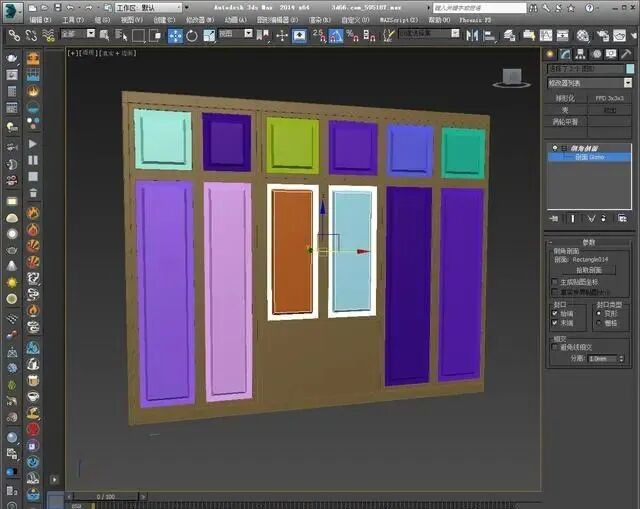The width and height of the screenshot is (640, 509).
Task: Click the Help question mark icon
Action: point(589,7)
